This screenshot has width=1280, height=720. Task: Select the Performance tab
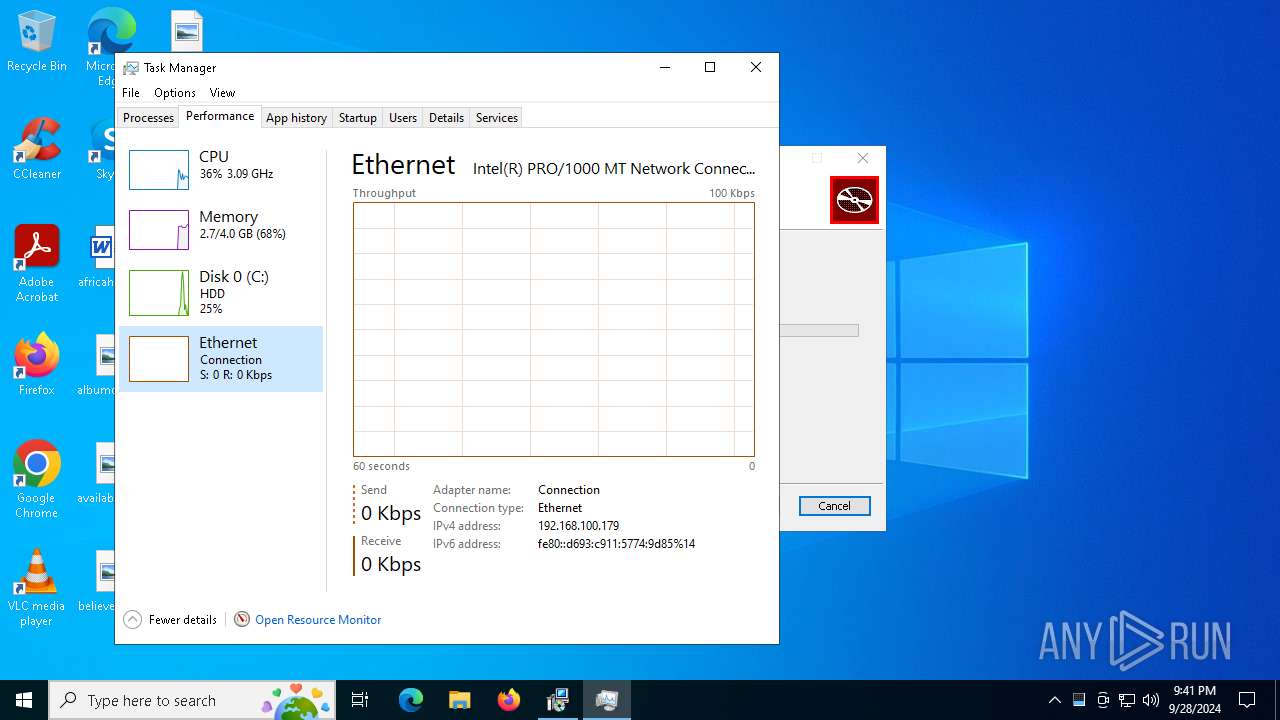pos(220,116)
